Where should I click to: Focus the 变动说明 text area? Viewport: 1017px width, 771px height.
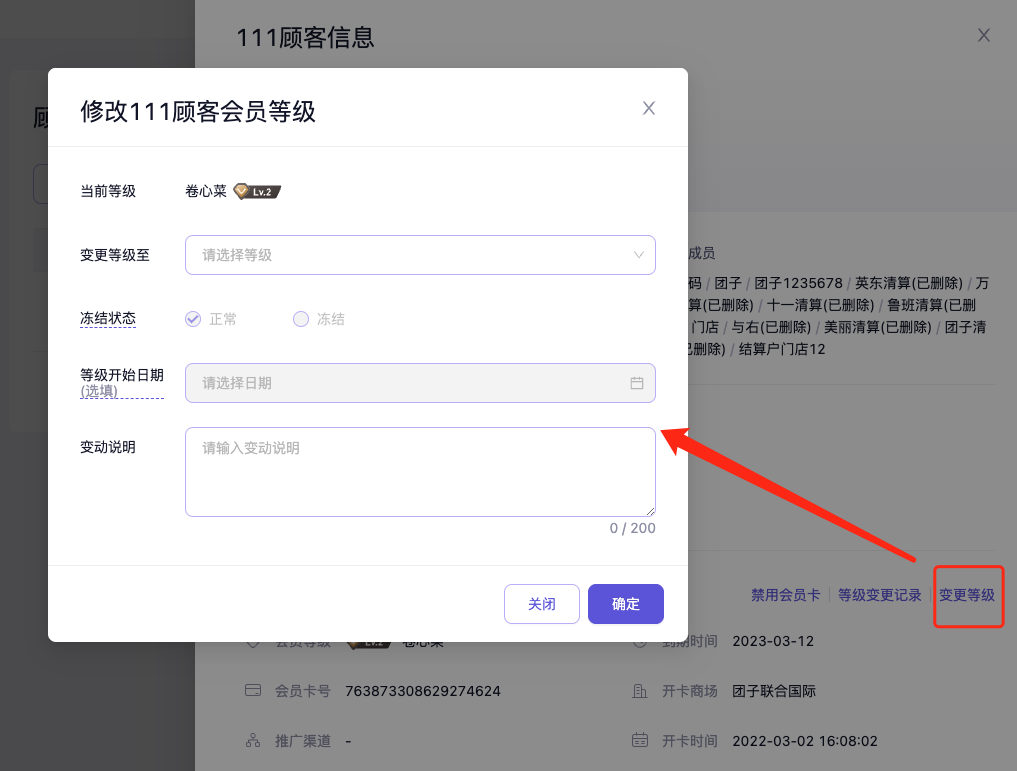(420, 472)
